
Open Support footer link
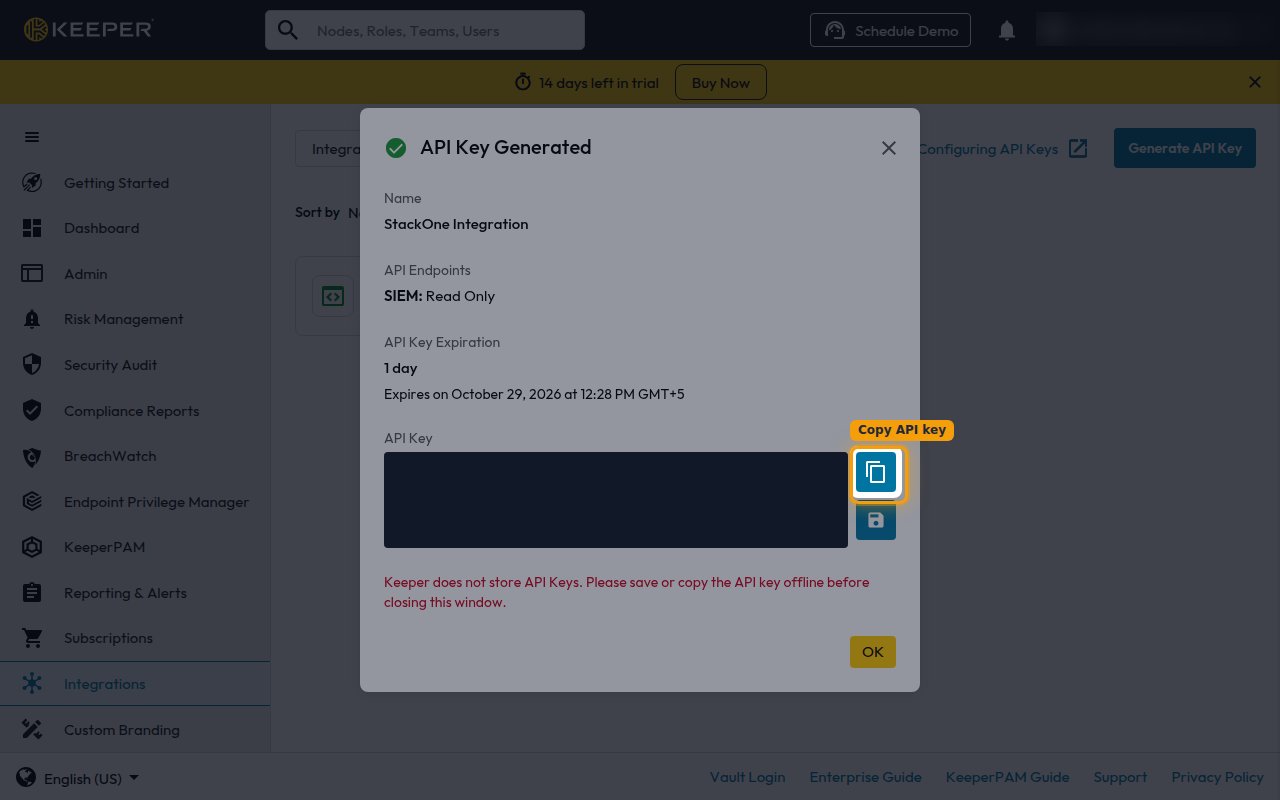coord(1120,777)
